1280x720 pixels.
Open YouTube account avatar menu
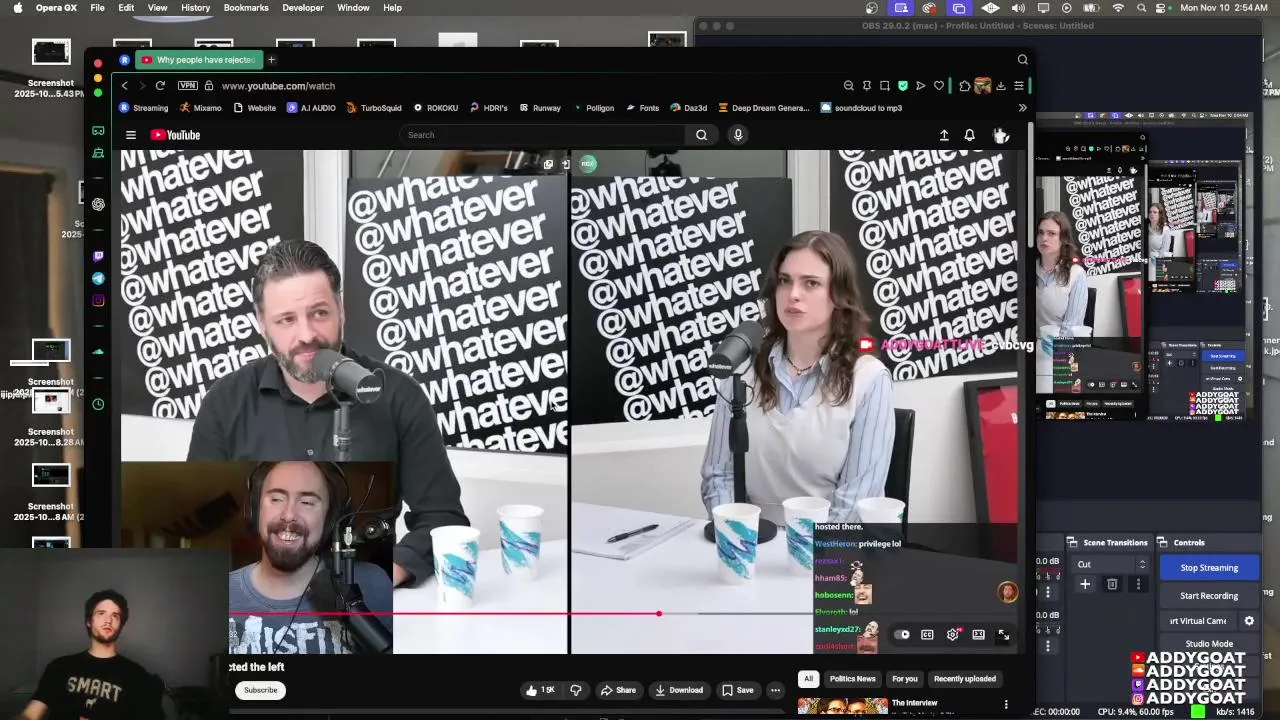(x=1000, y=135)
